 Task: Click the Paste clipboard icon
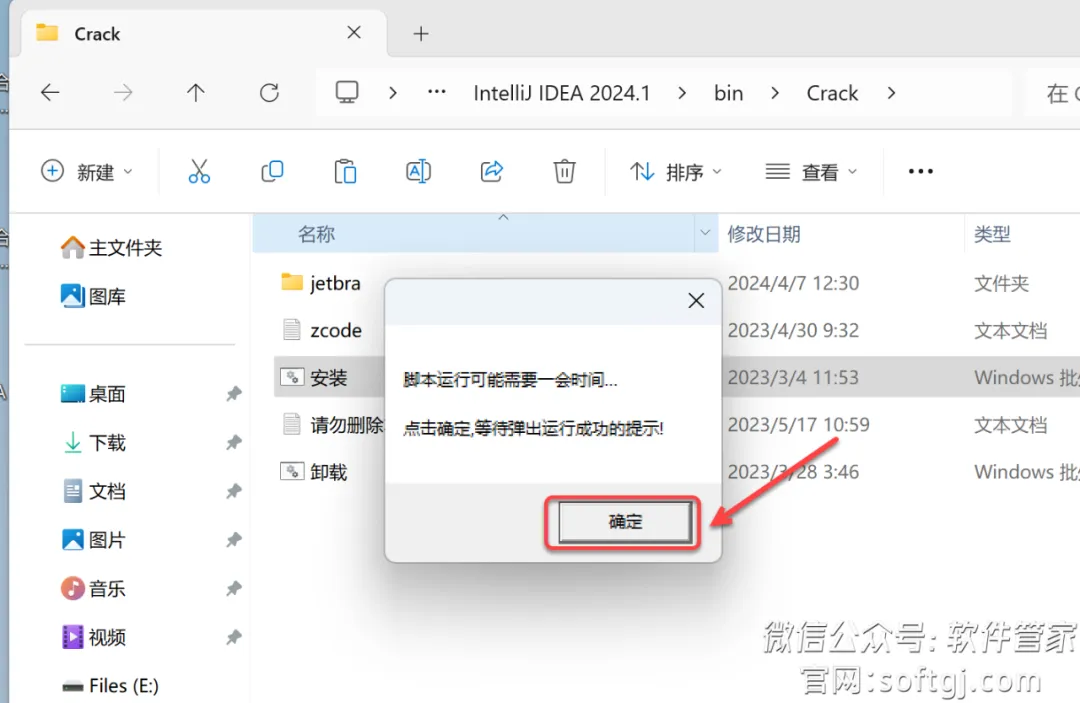coord(345,171)
